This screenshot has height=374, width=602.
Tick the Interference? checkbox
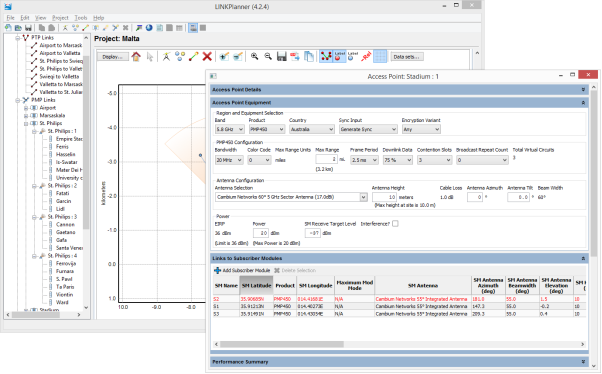click(x=395, y=223)
